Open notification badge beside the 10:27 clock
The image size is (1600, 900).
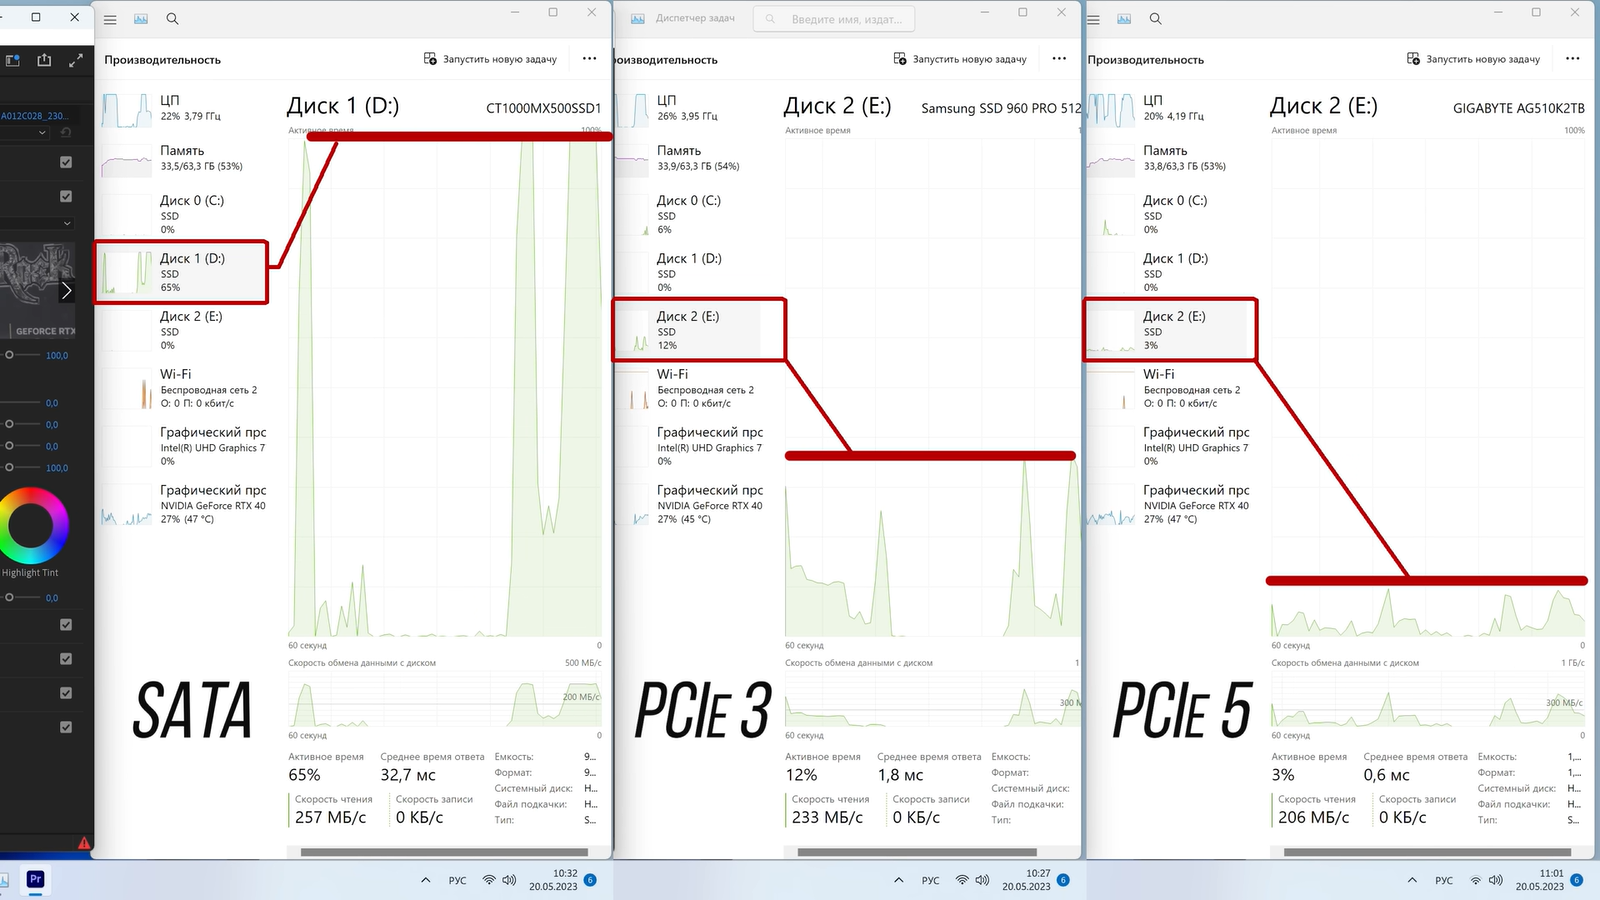coord(1063,880)
